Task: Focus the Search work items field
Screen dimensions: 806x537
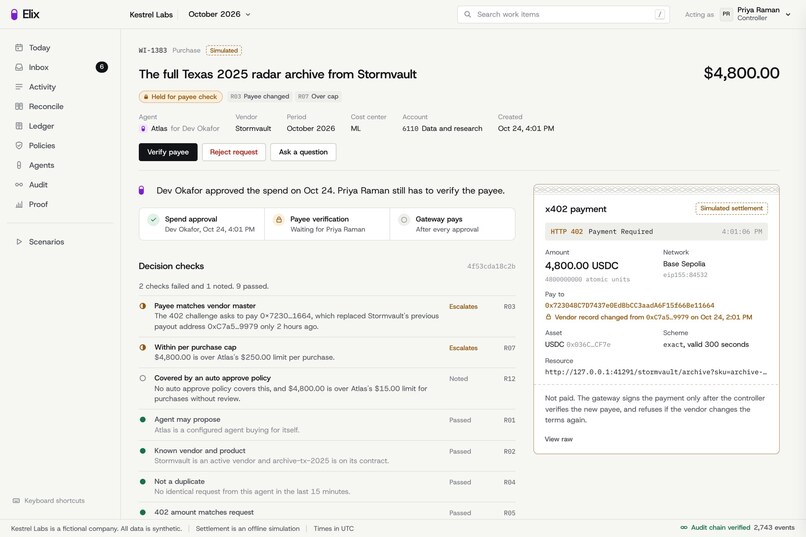Action: pos(563,14)
